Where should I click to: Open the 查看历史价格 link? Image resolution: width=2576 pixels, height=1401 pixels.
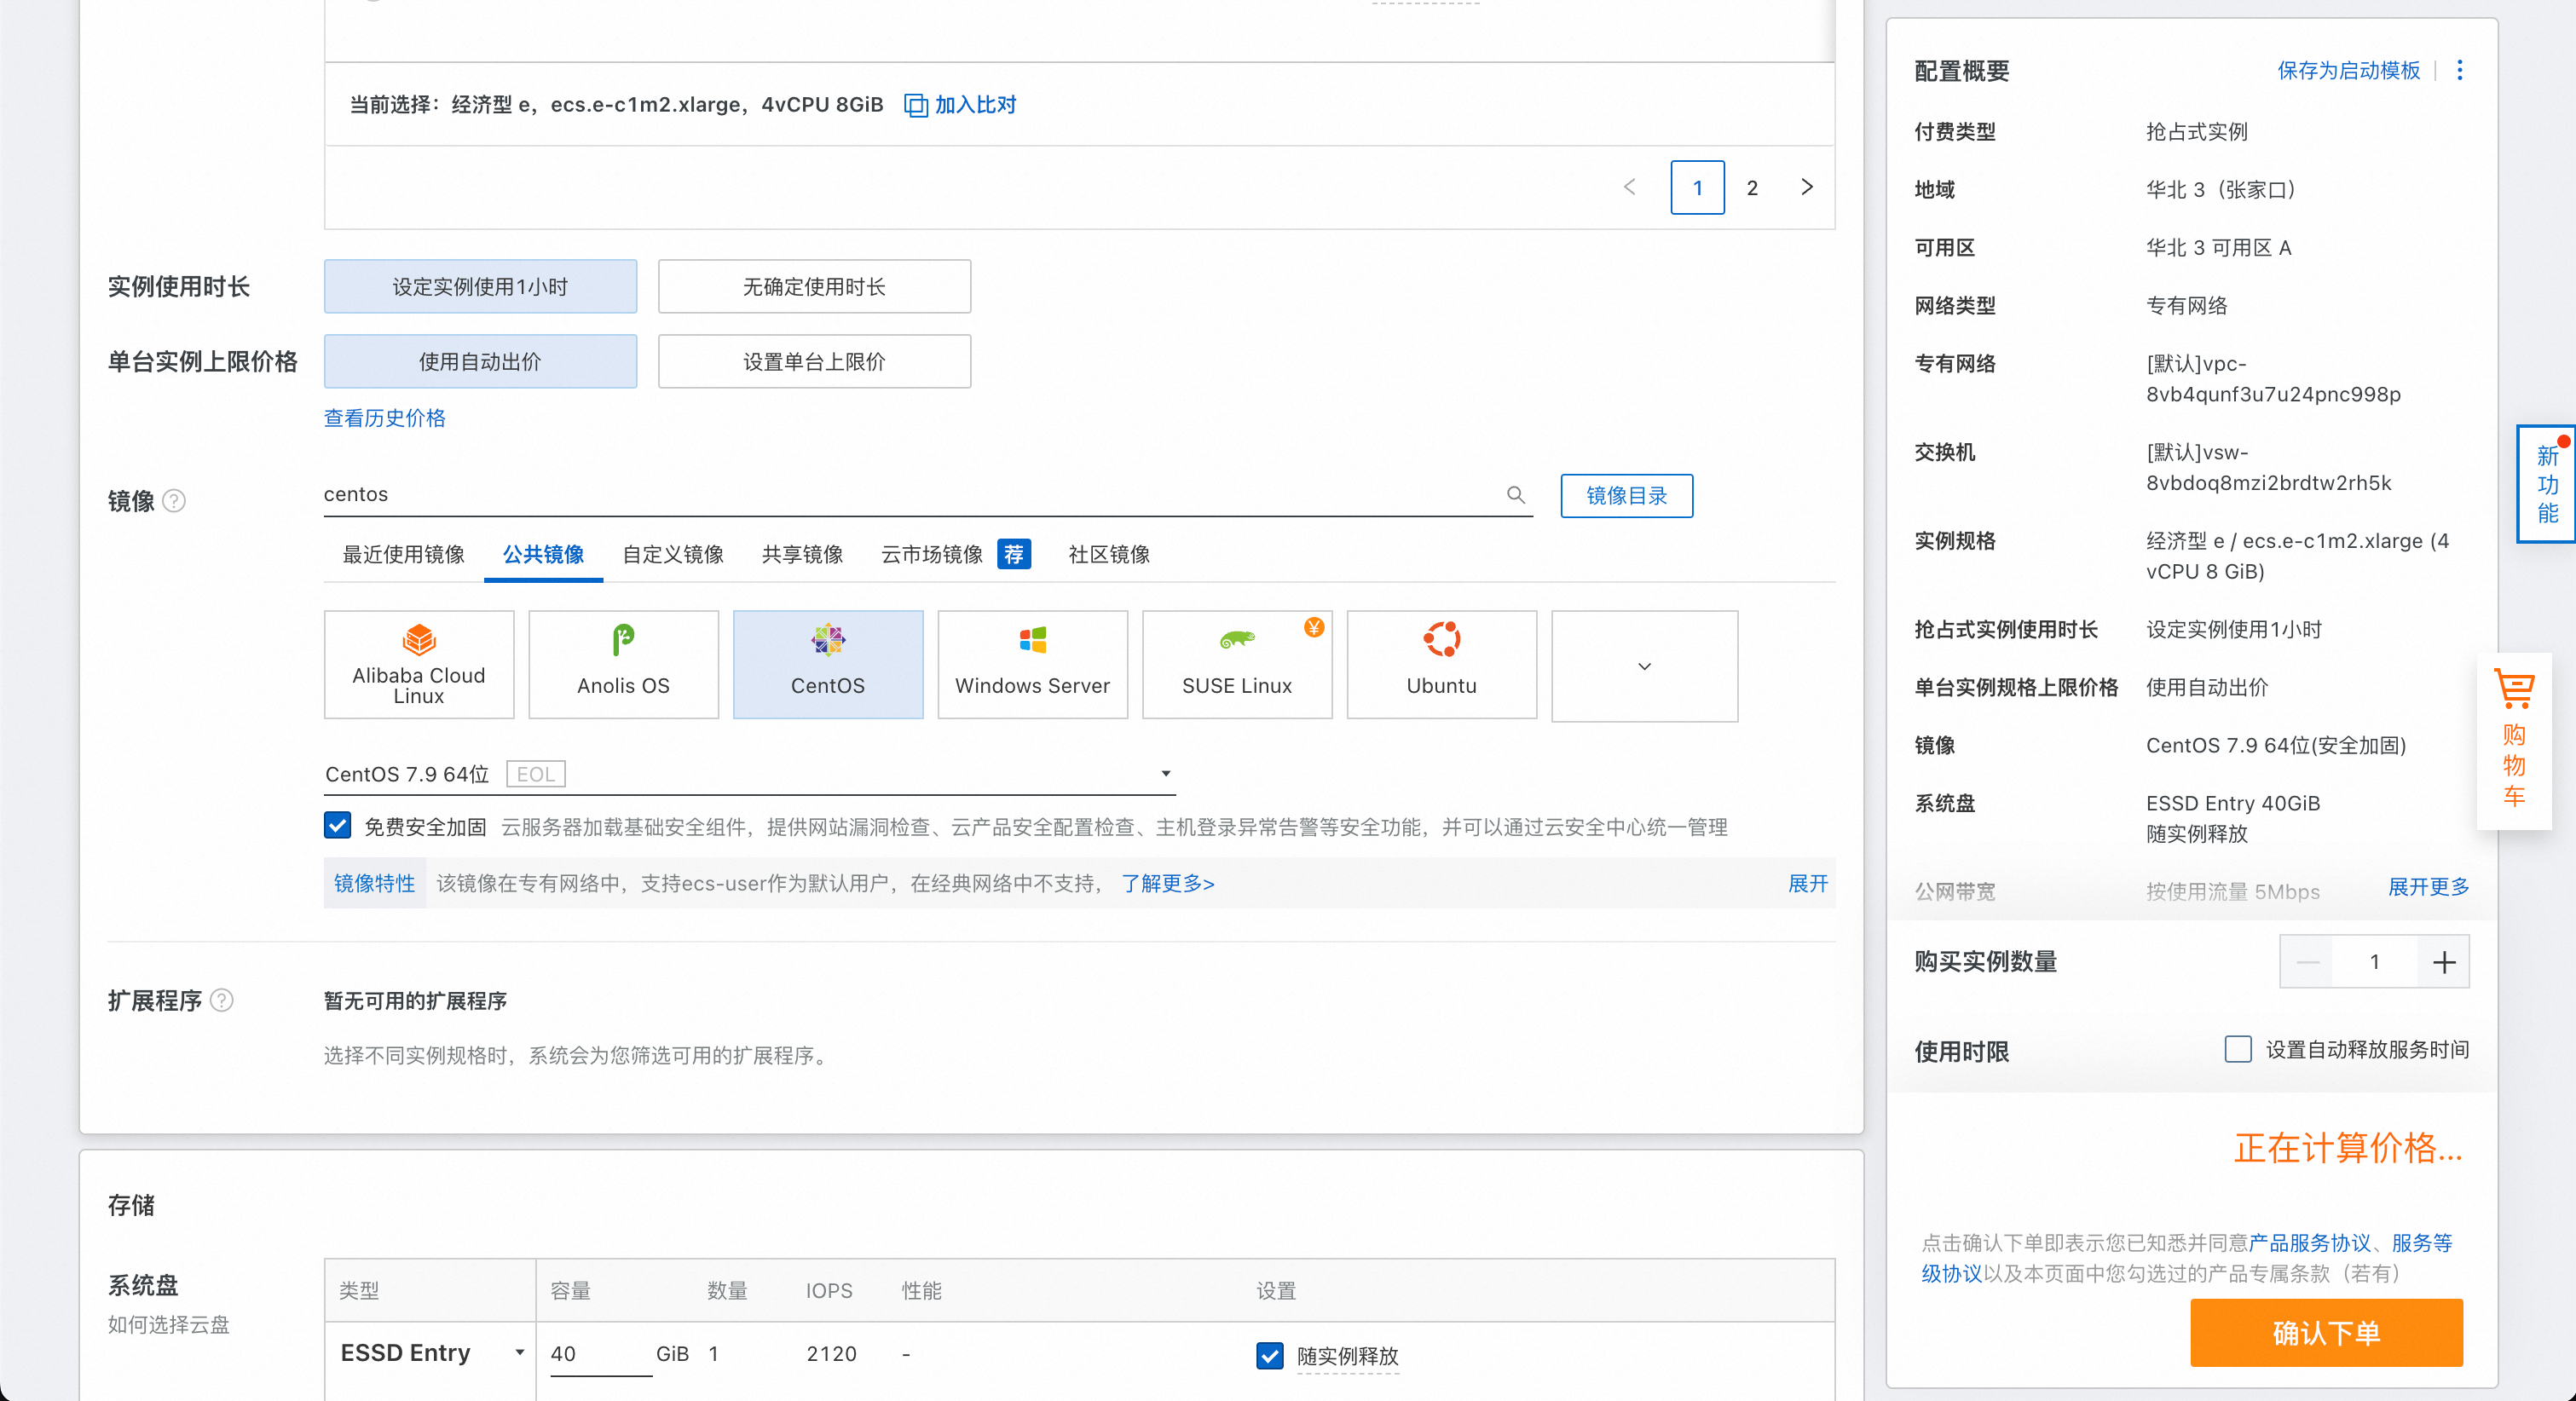pyautogui.click(x=385, y=418)
